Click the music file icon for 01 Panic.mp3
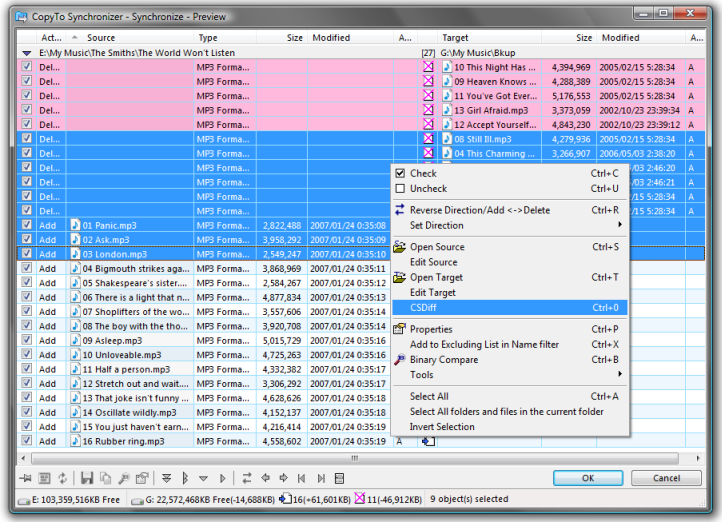The width and height of the screenshot is (722, 522). 74,226
